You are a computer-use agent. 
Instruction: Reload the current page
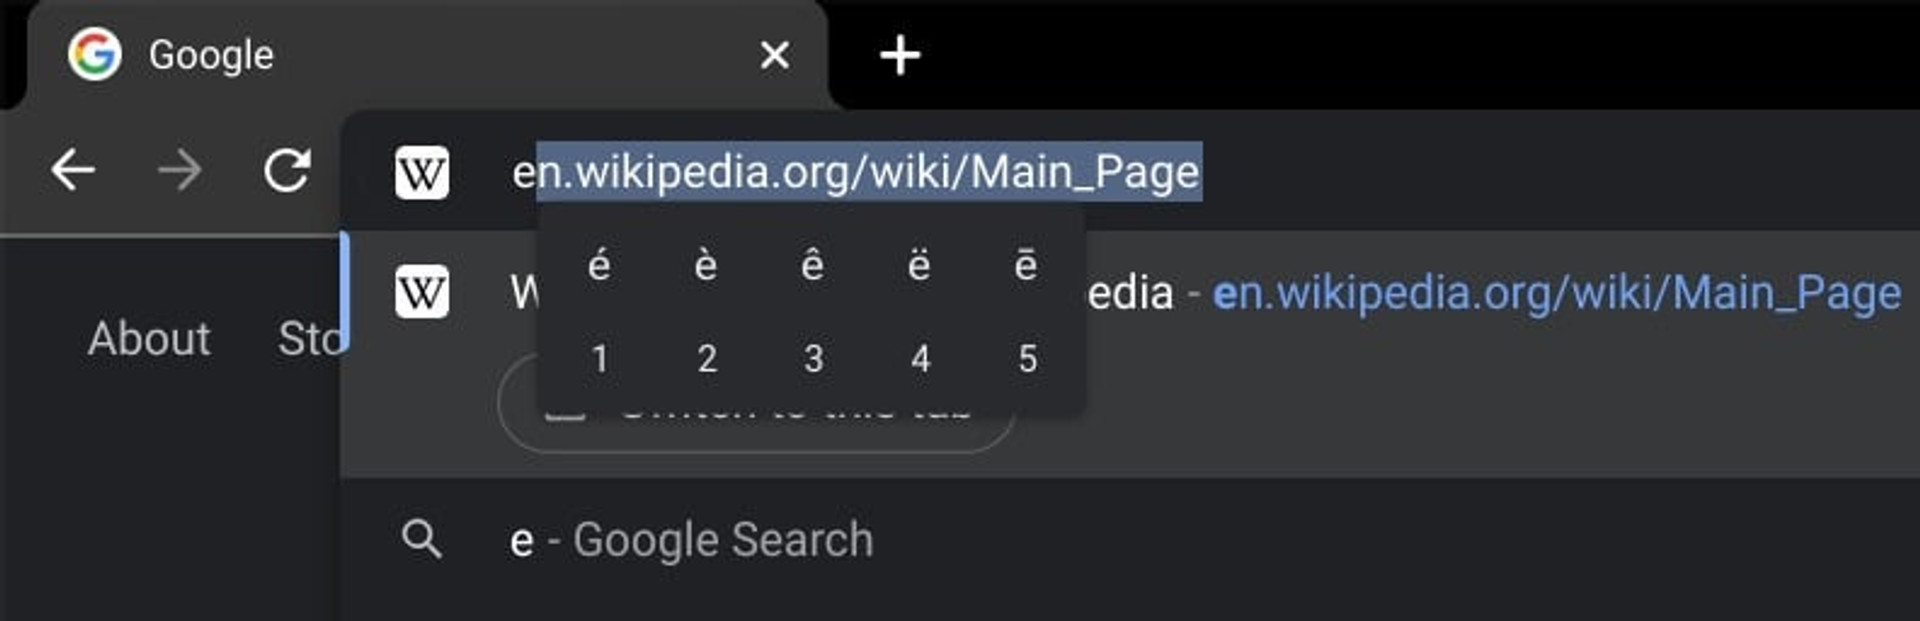click(287, 171)
